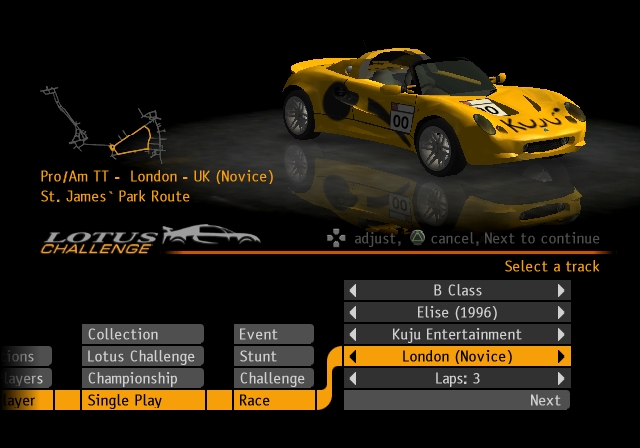The height and width of the screenshot is (448, 640).
Task: Click the Kuju Entertainment livery label
Action: 457,335
